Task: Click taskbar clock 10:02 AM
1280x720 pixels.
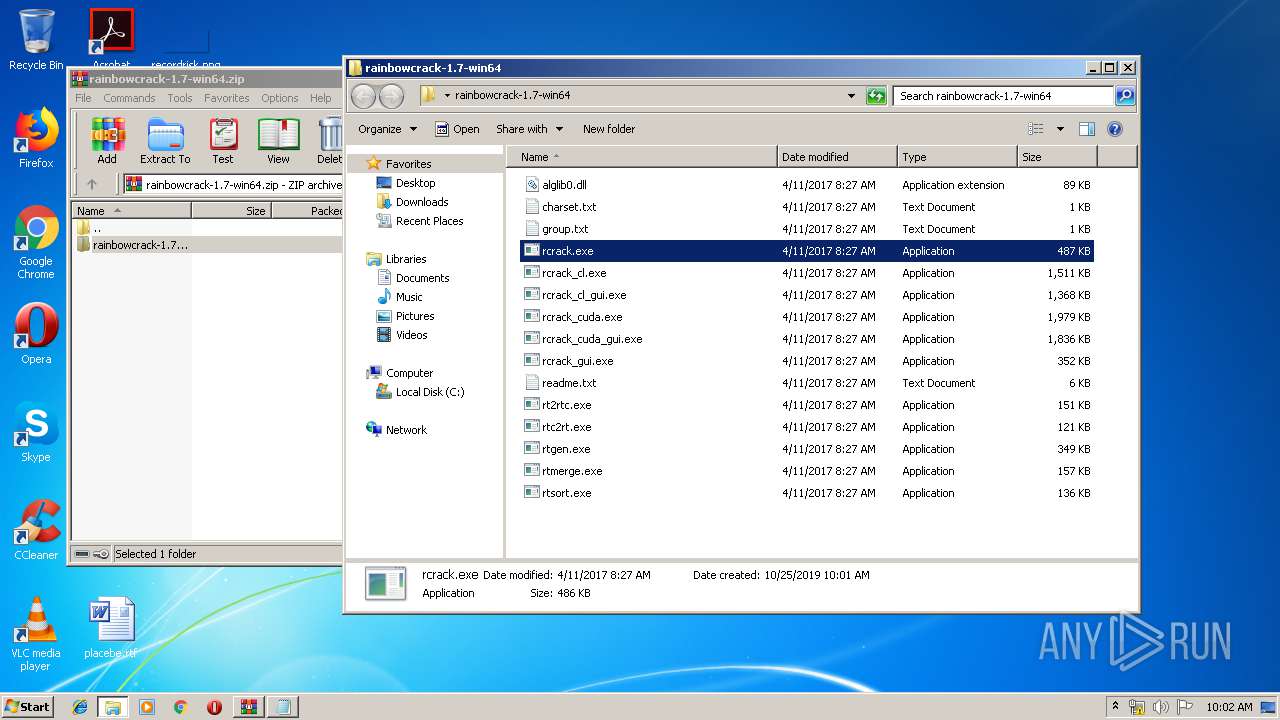Action: (x=1229, y=707)
